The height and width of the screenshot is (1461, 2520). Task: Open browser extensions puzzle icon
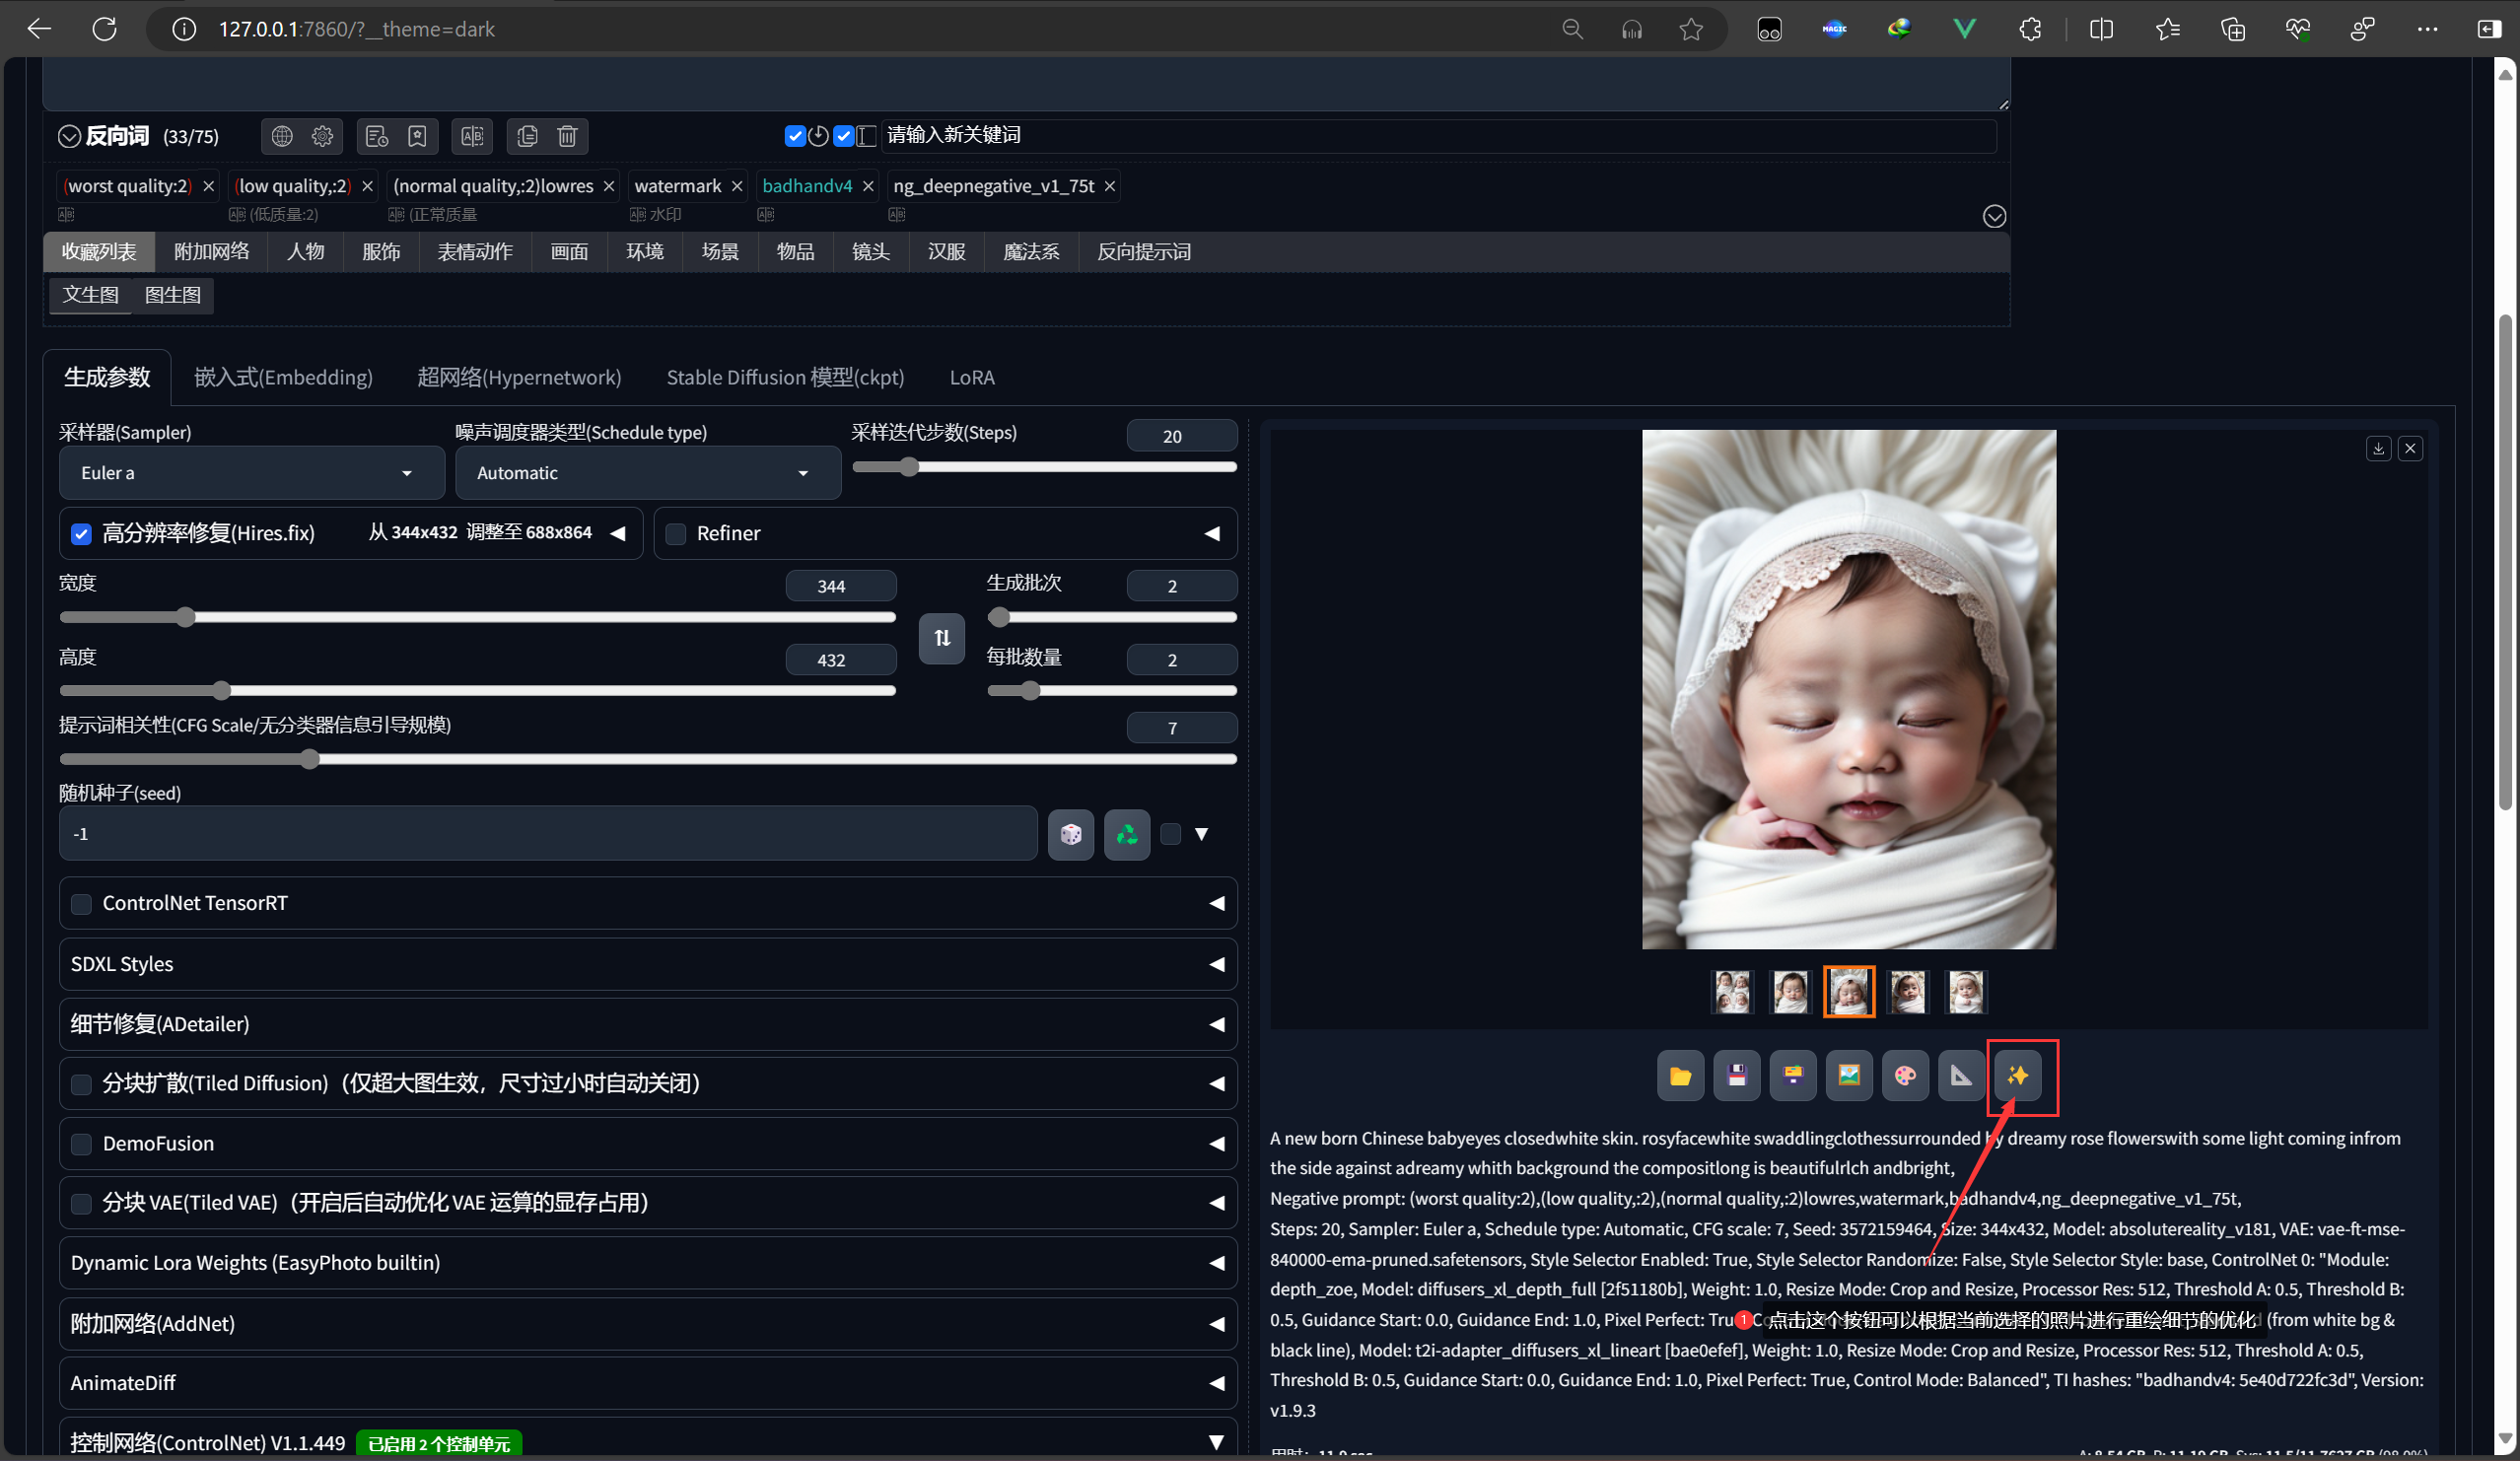pyautogui.click(x=2030, y=29)
